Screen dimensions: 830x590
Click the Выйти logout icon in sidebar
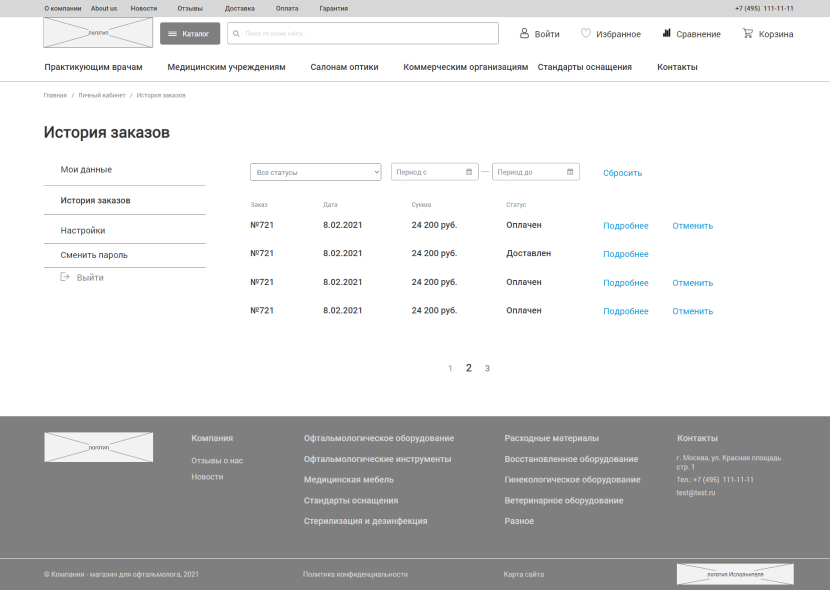coord(65,277)
